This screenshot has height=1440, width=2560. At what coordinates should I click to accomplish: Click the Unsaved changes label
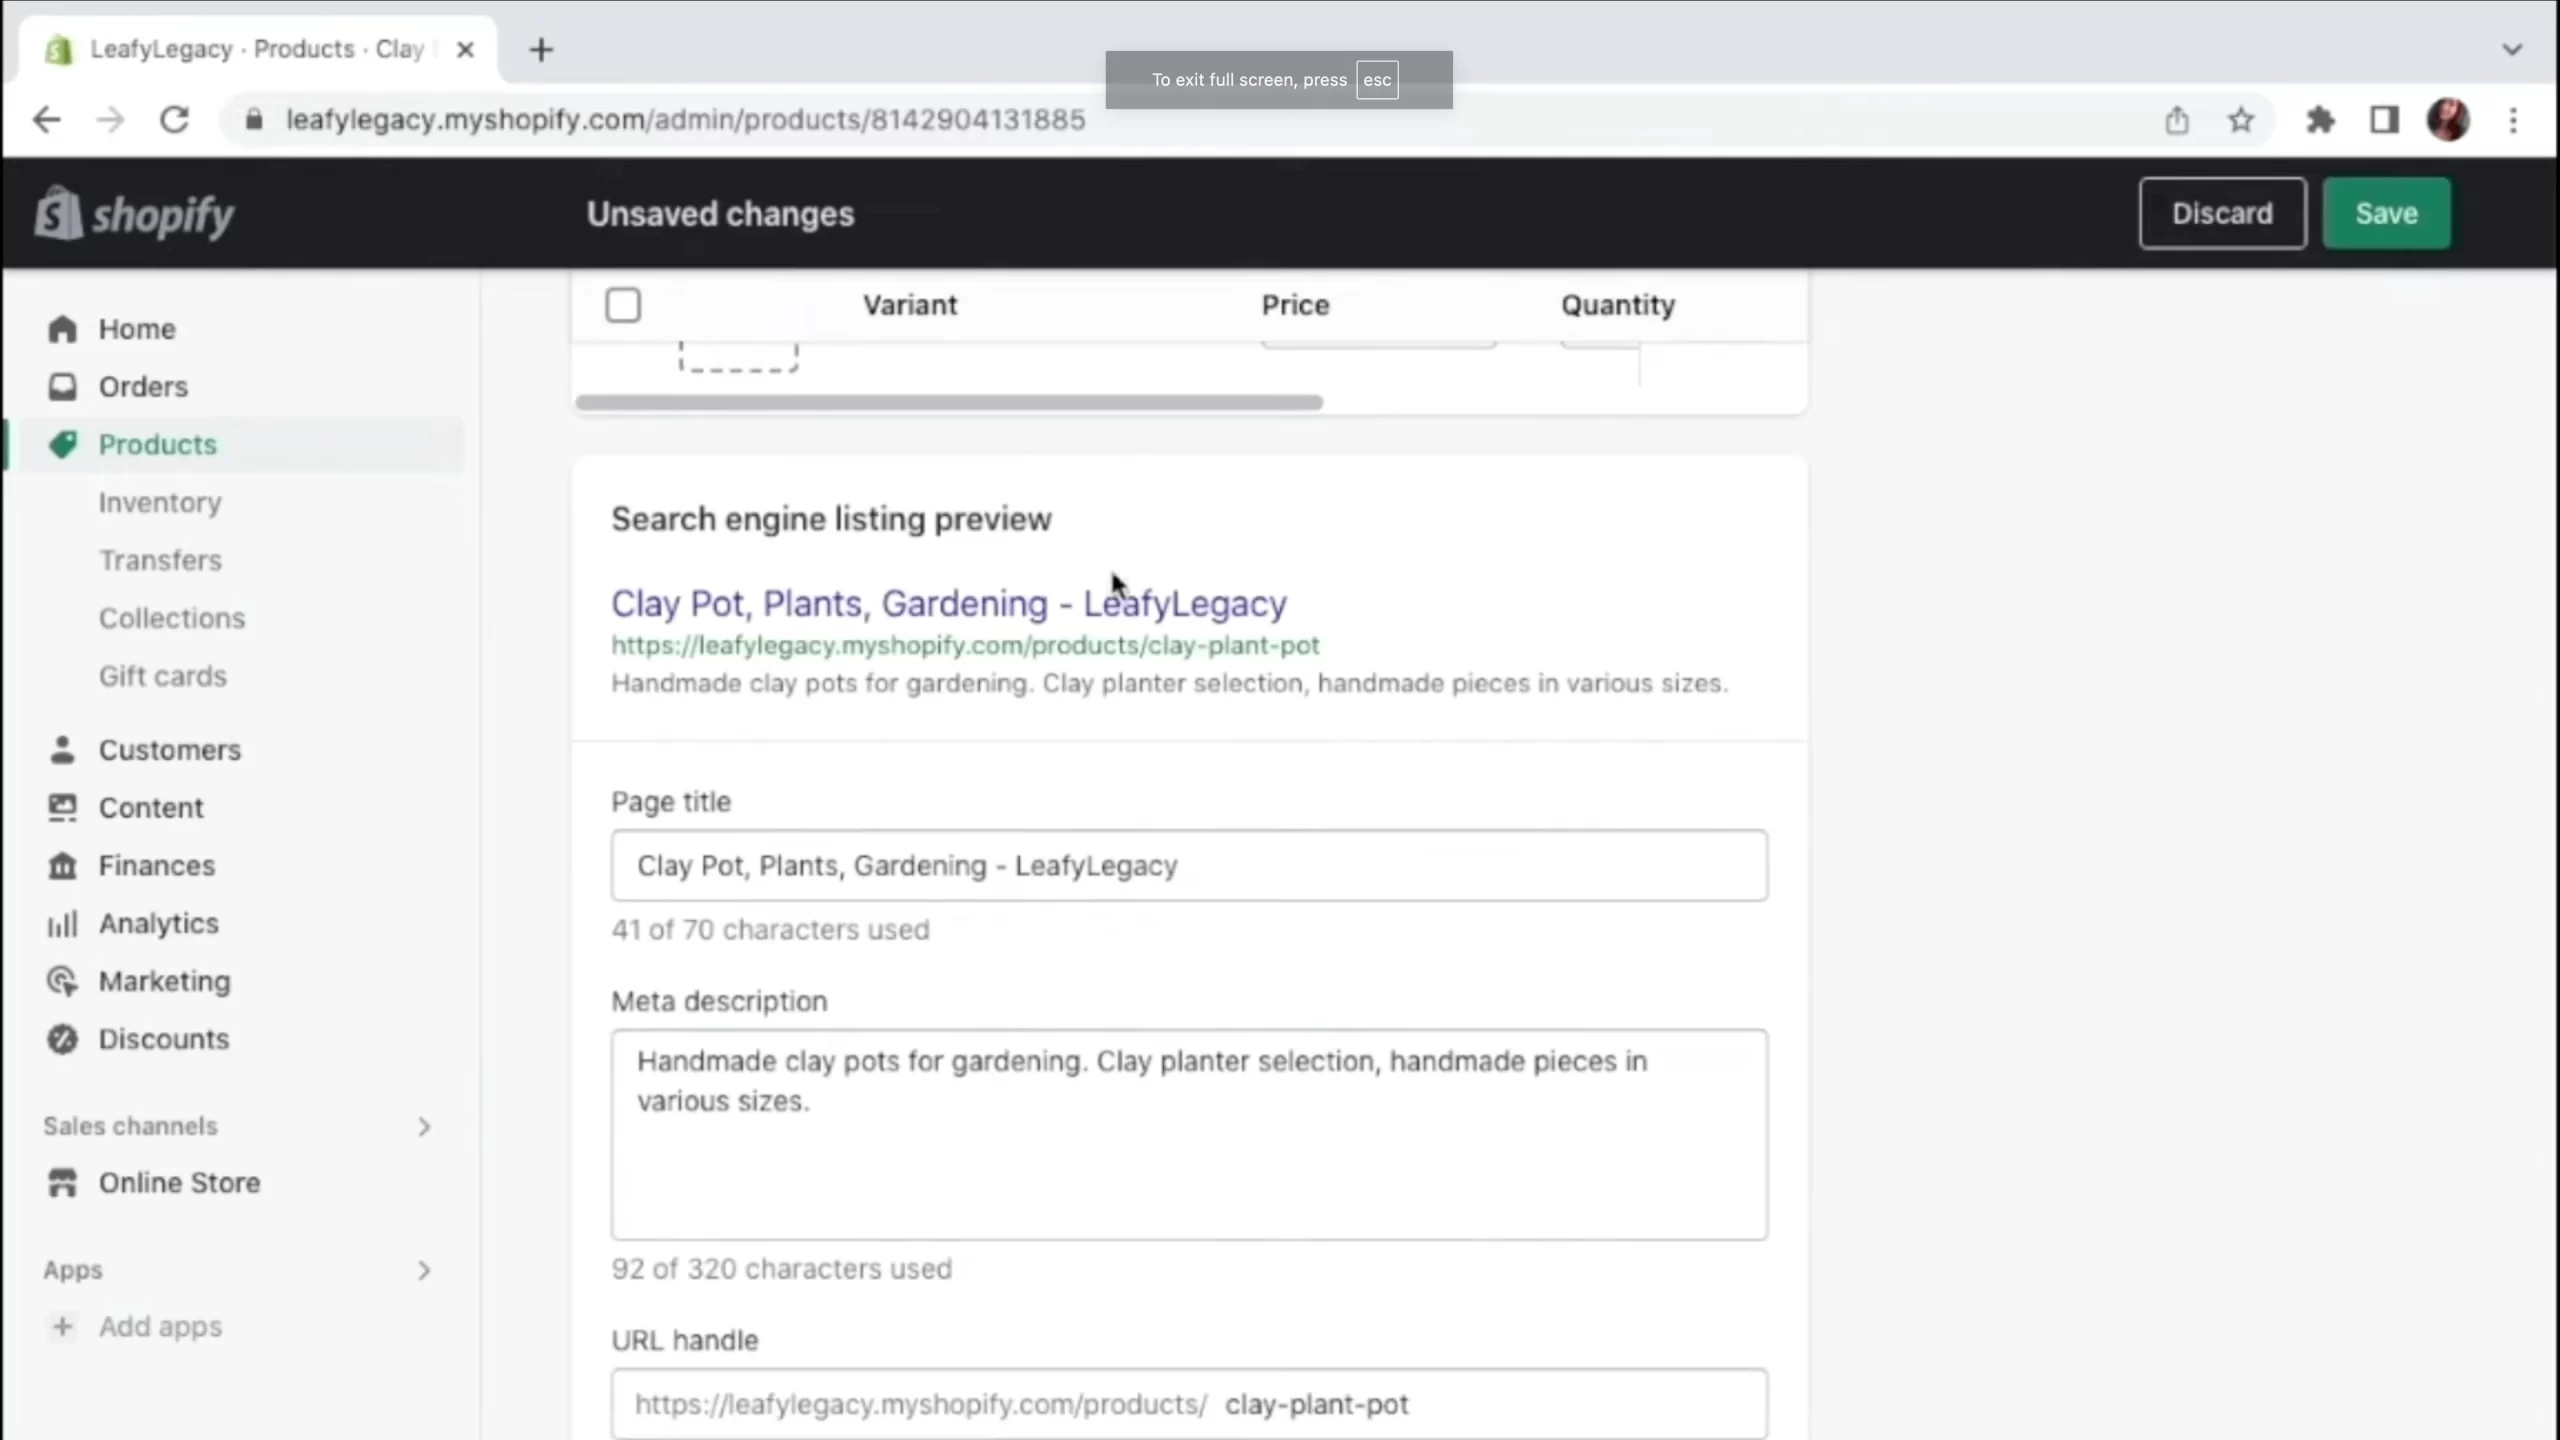coord(720,214)
